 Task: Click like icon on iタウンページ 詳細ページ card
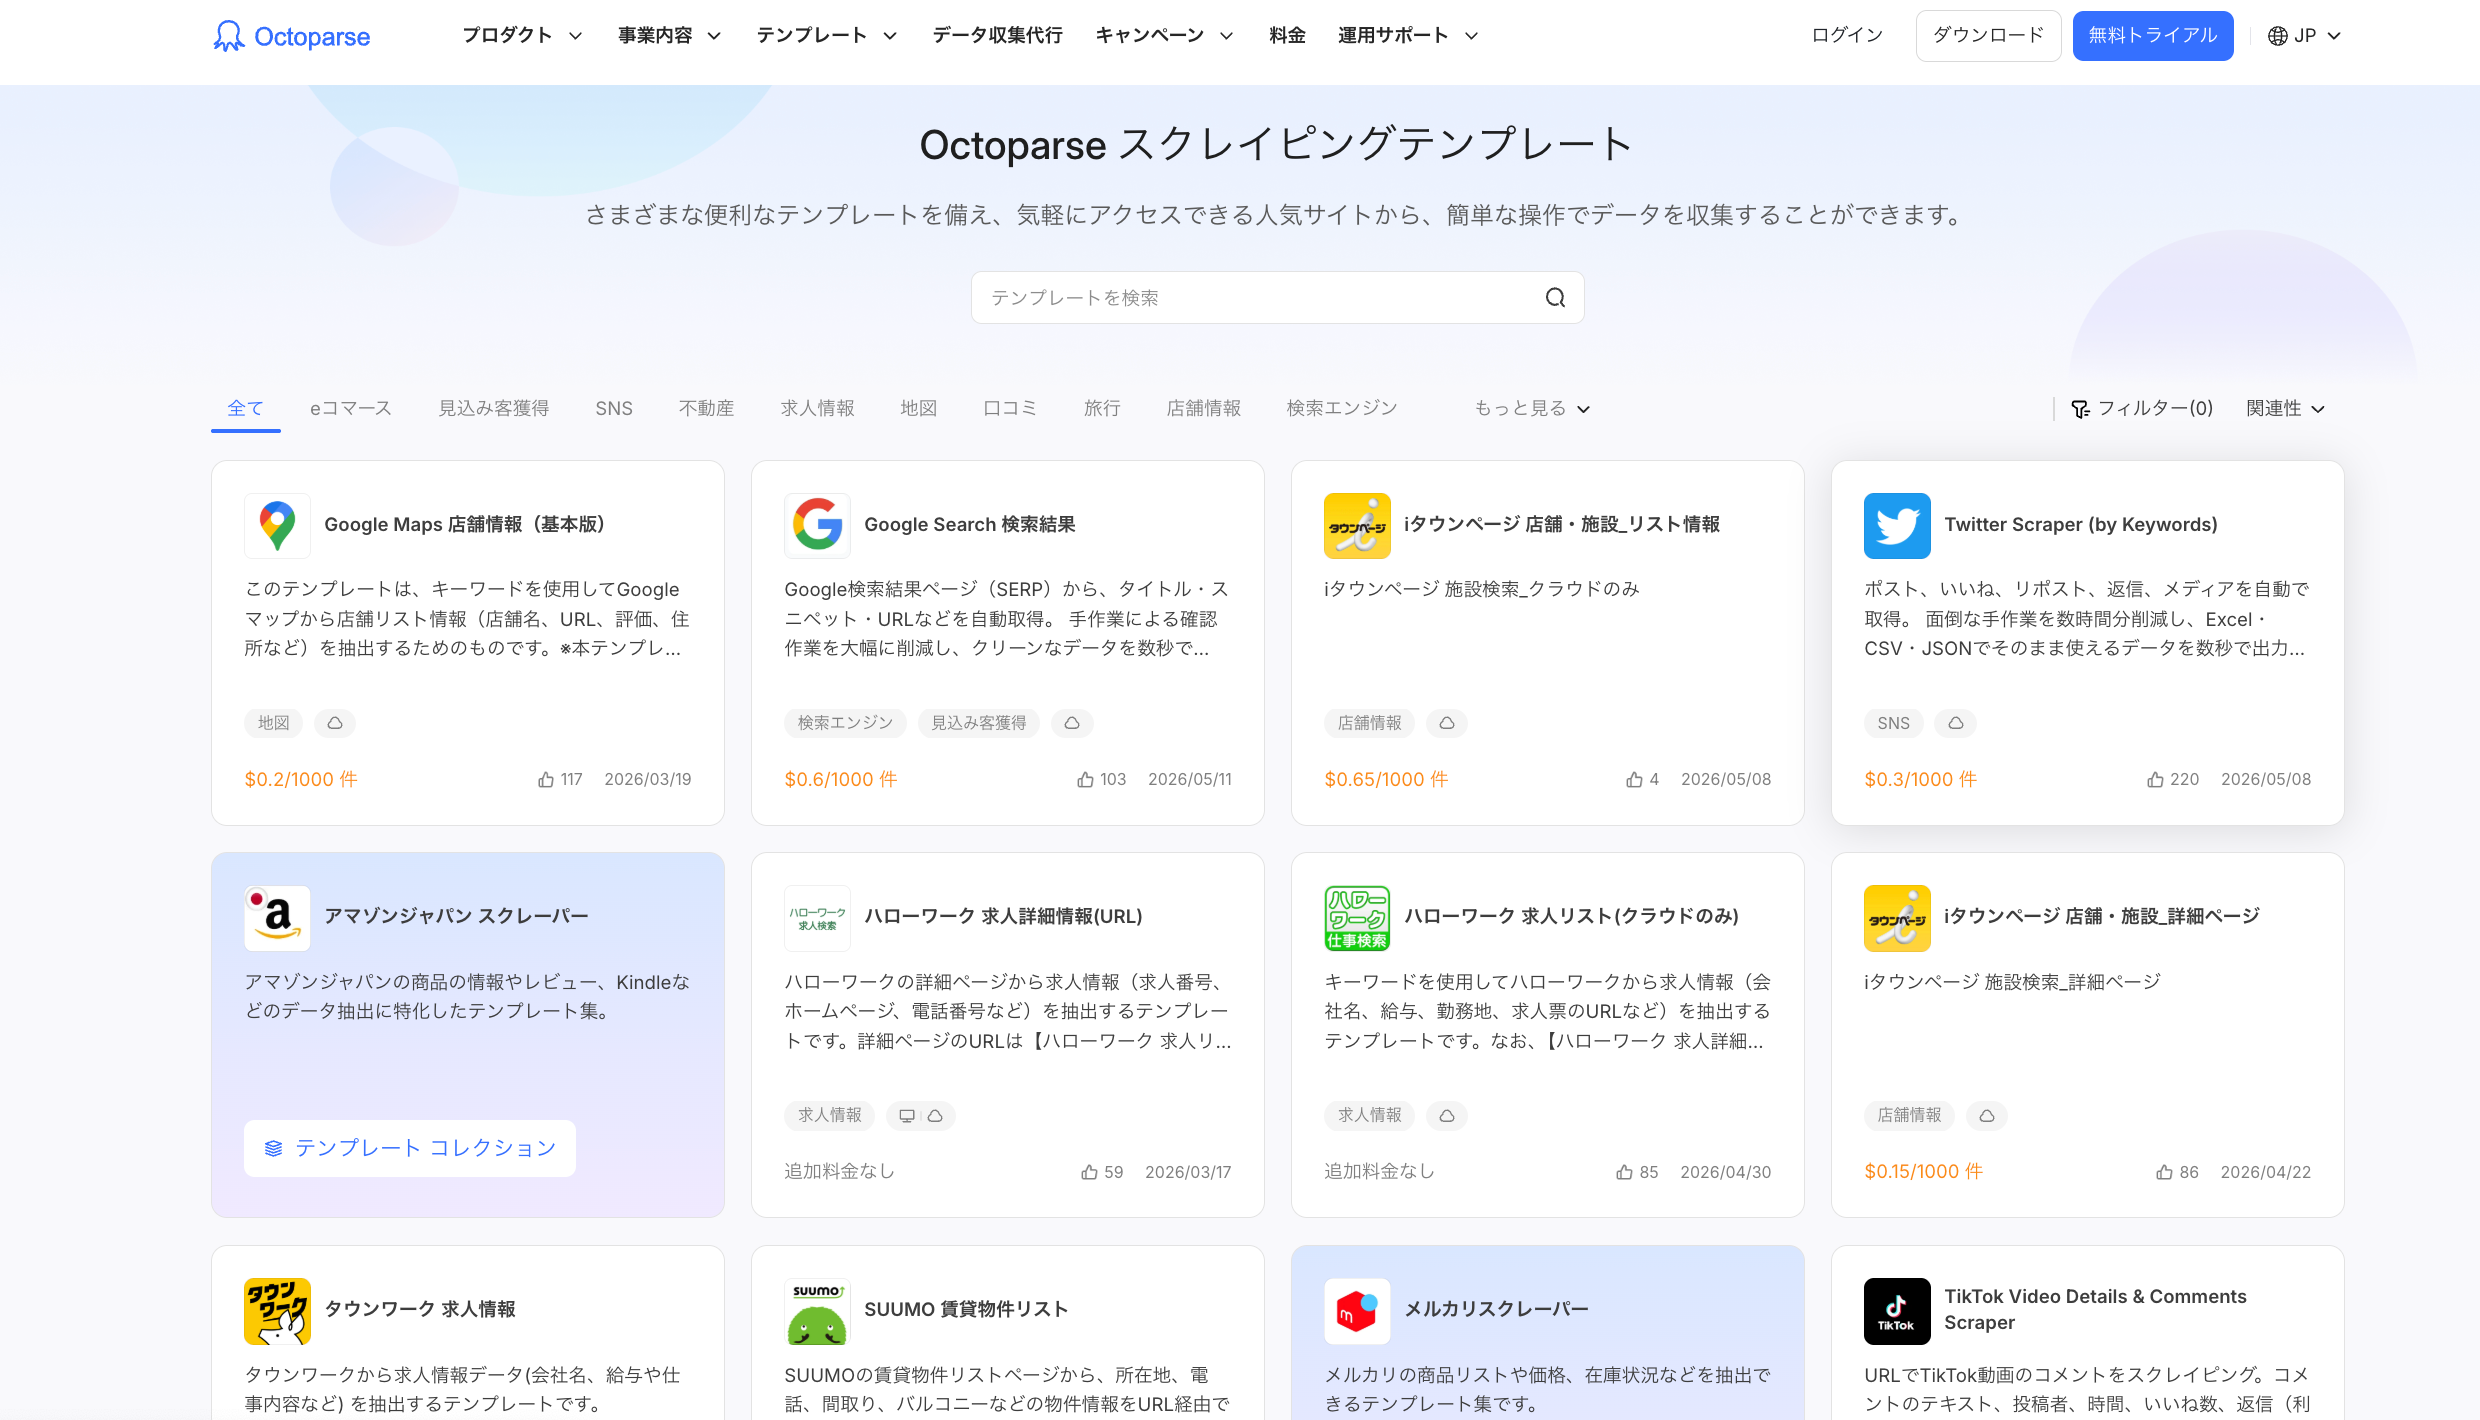(x=2164, y=1172)
